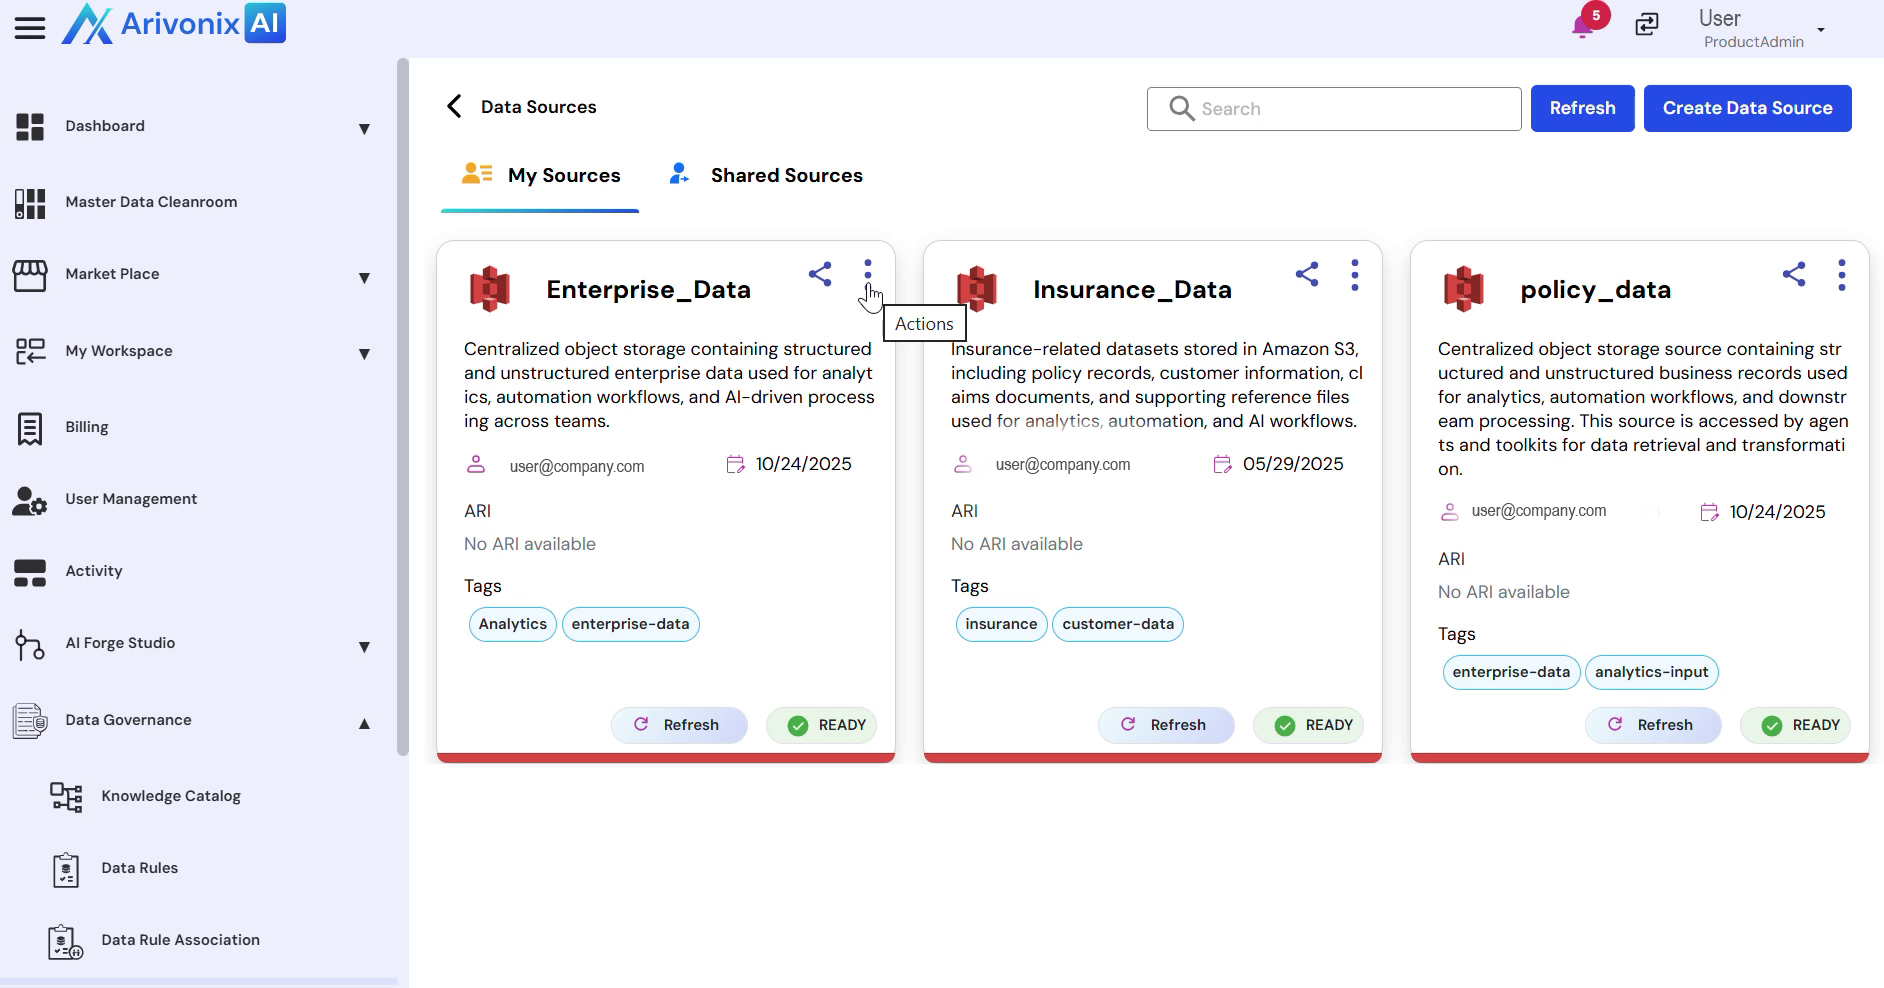This screenshot has height=988, width=1884.
Task: Open three-dot actions on policy_data card
Action: (1842, 275)
